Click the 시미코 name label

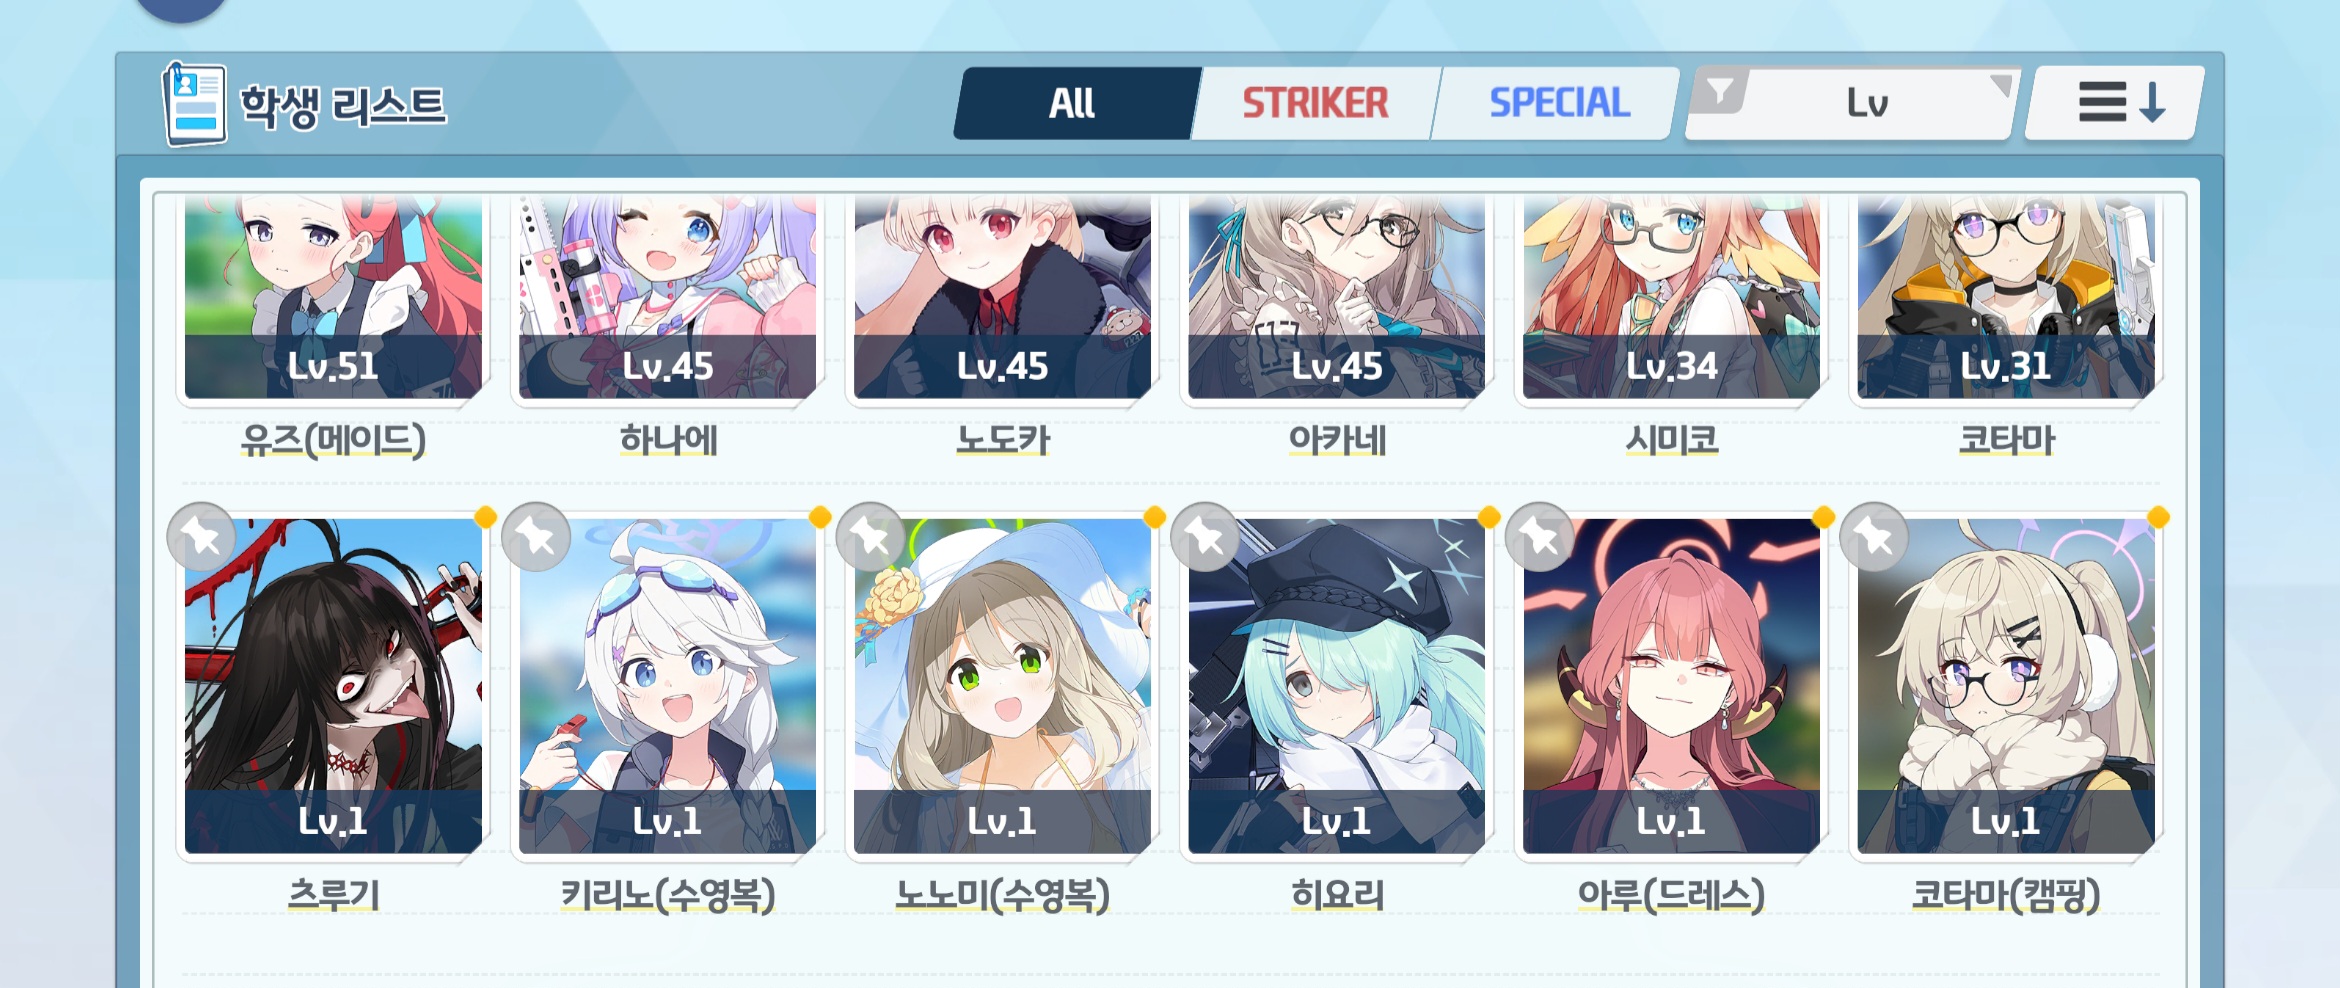1671,440
